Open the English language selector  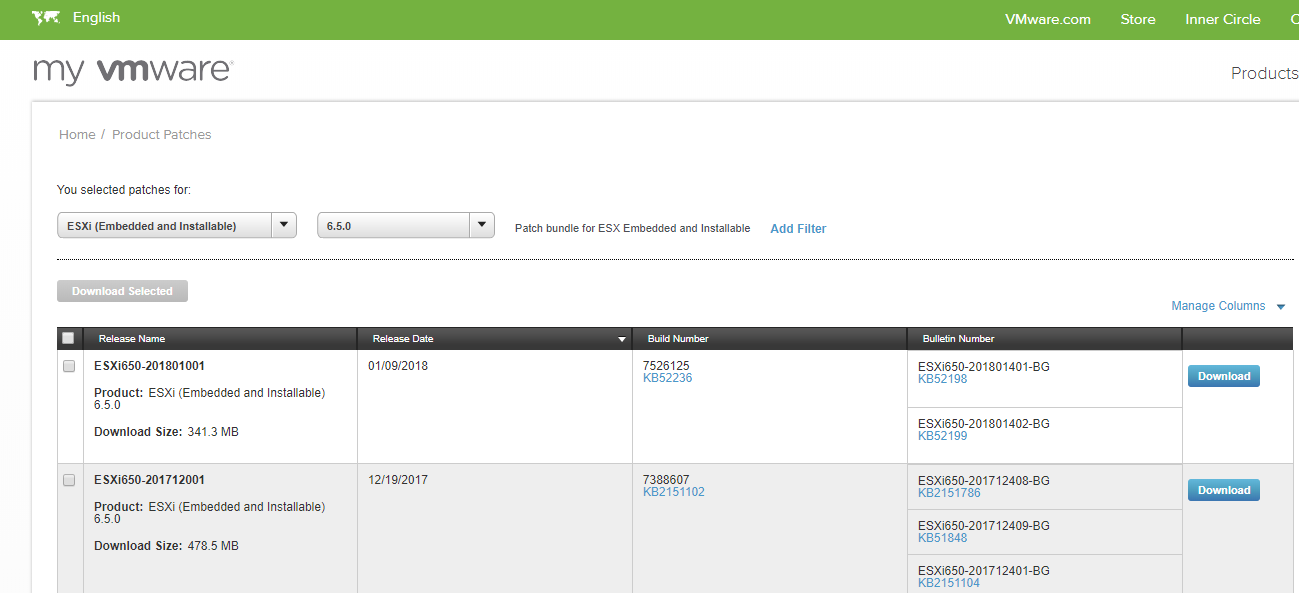(x=96, y=17)
